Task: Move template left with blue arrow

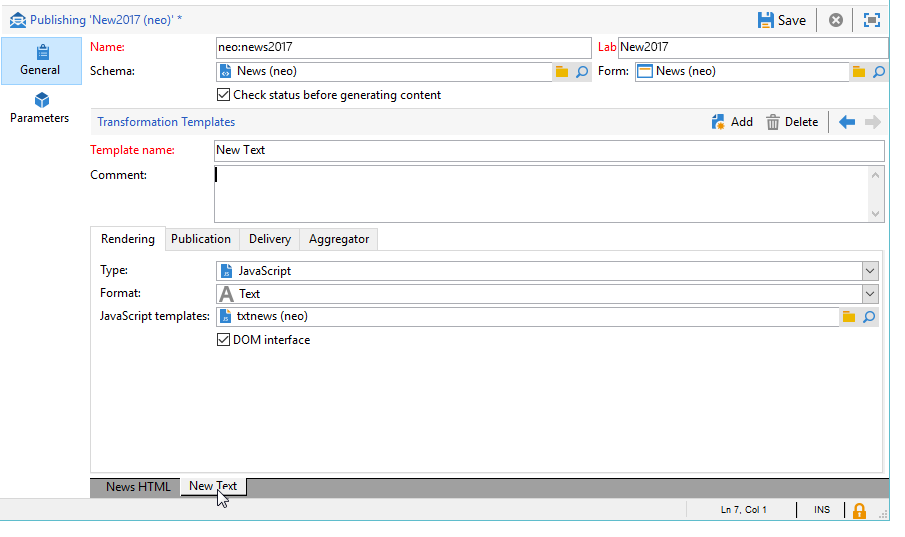Action: (847, 122)
